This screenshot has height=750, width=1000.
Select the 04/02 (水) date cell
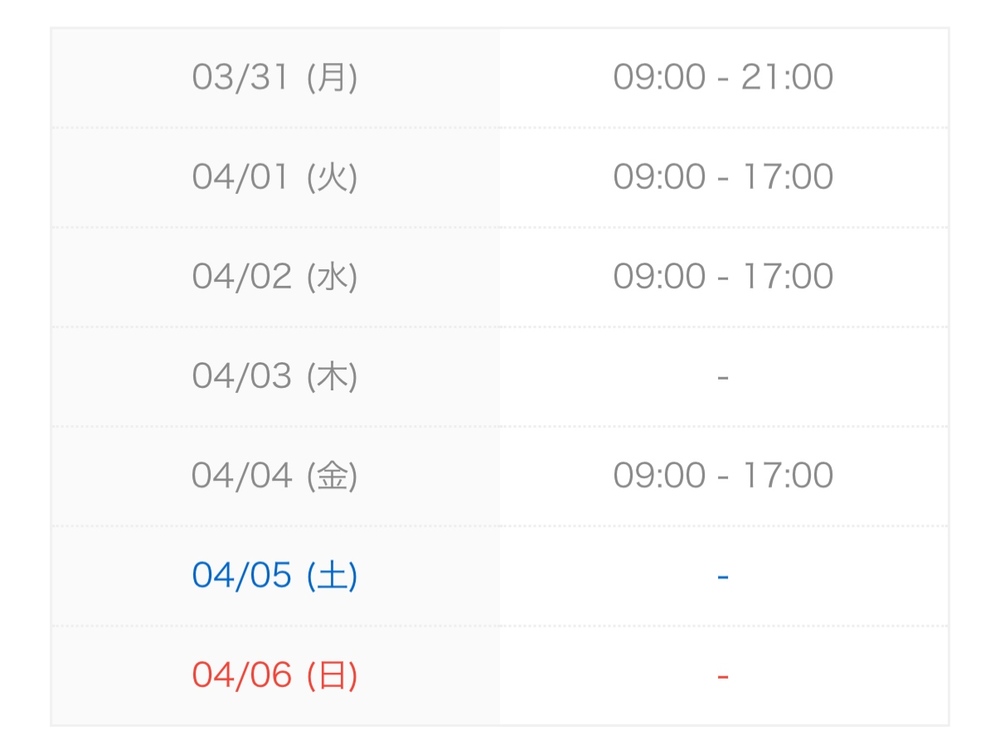point(275,276)
